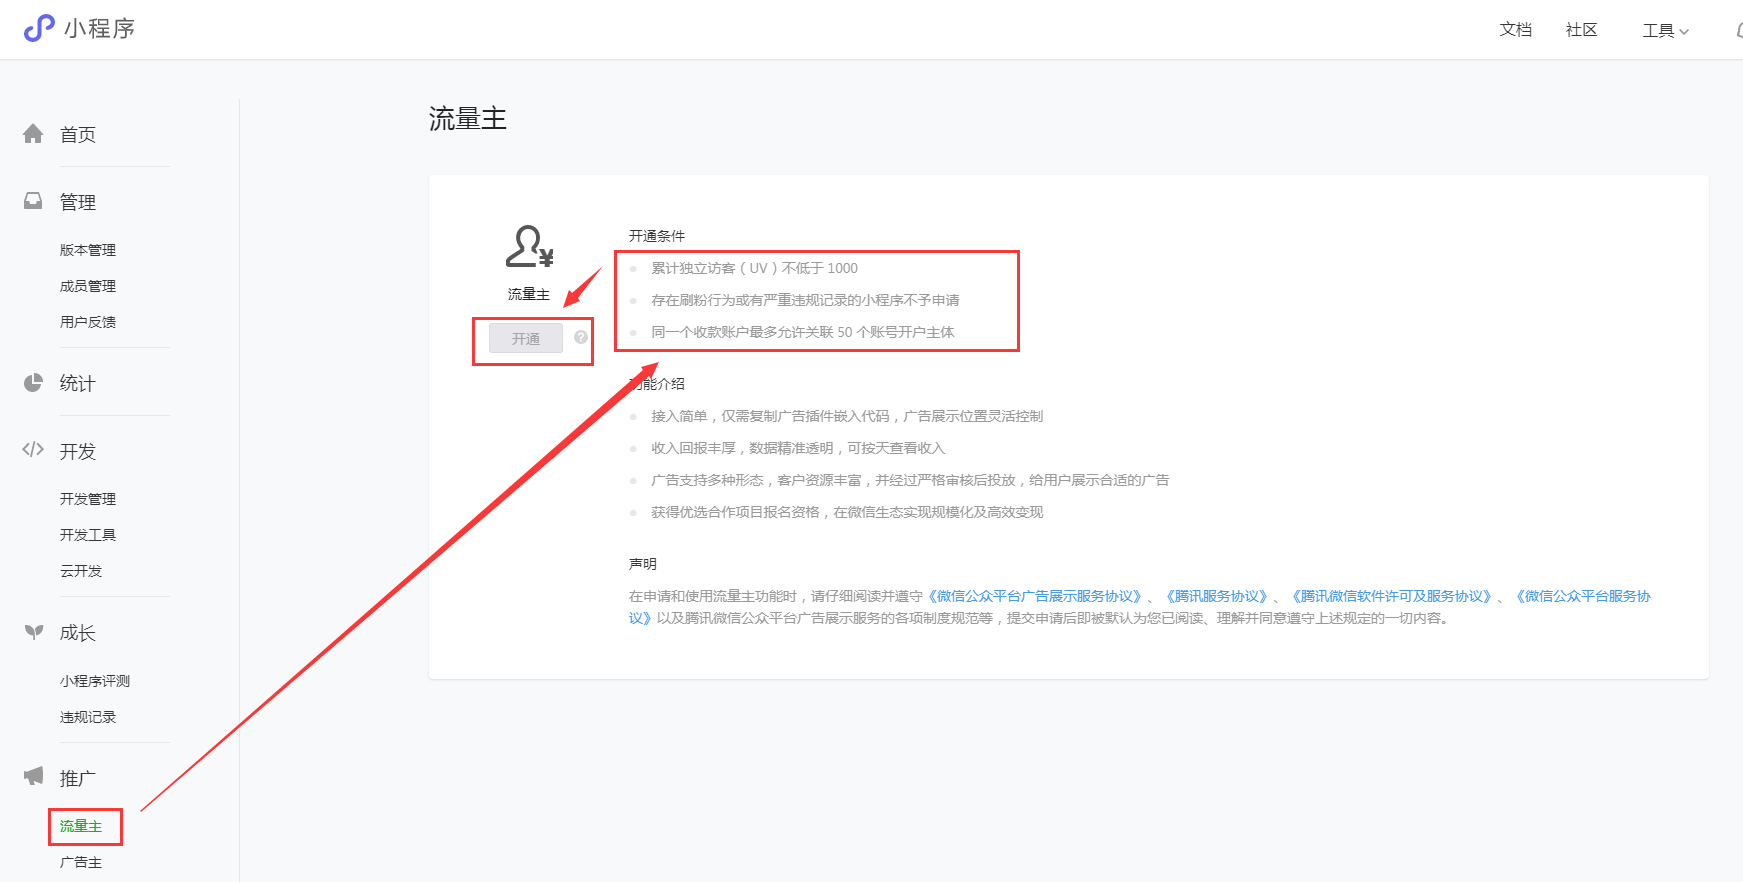Click the 统计 pie chart icon
1743x882 pixels.
(x=33, y=382)
